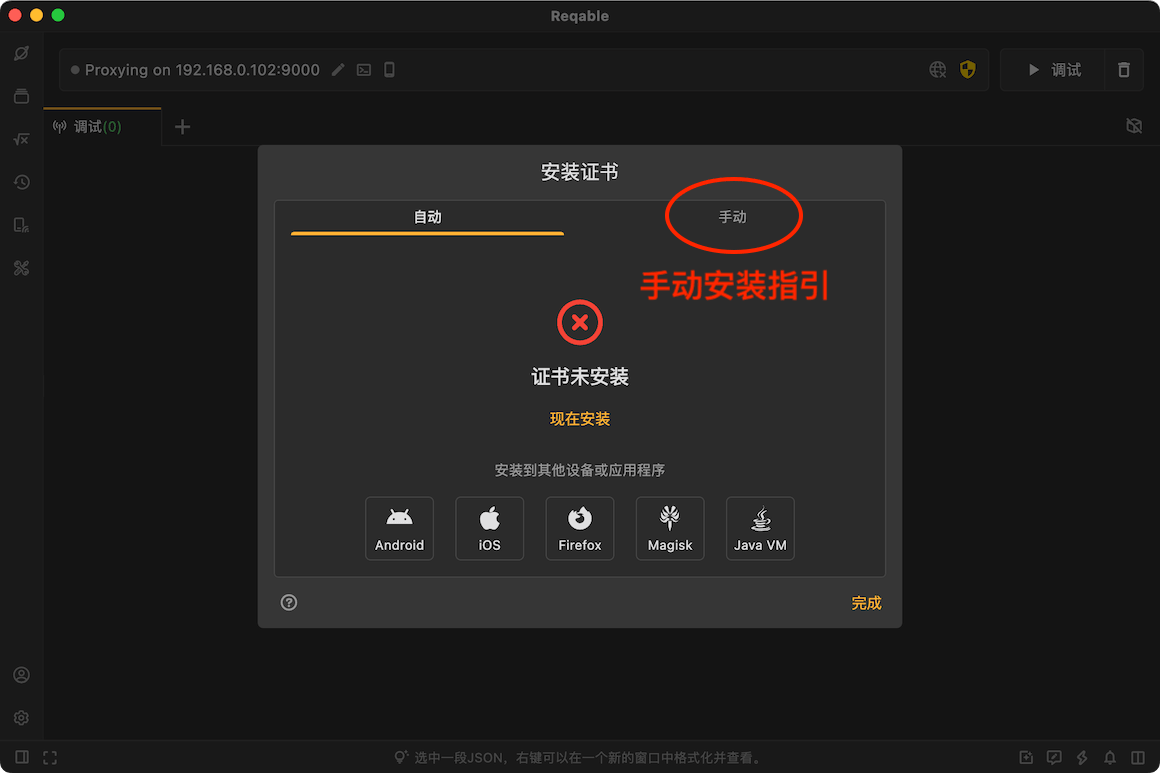Viewport: 1160px width, 773px height.
Task: Click the import icon in status bar
Action: pyautogui.click(x=1026, y=757)
